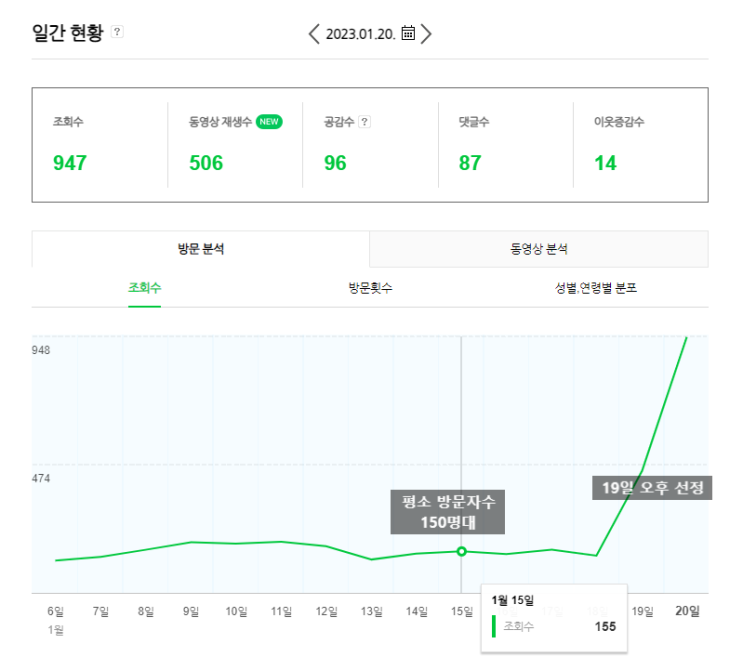Click the help icon next to 공감수

(x=365, y=122)
